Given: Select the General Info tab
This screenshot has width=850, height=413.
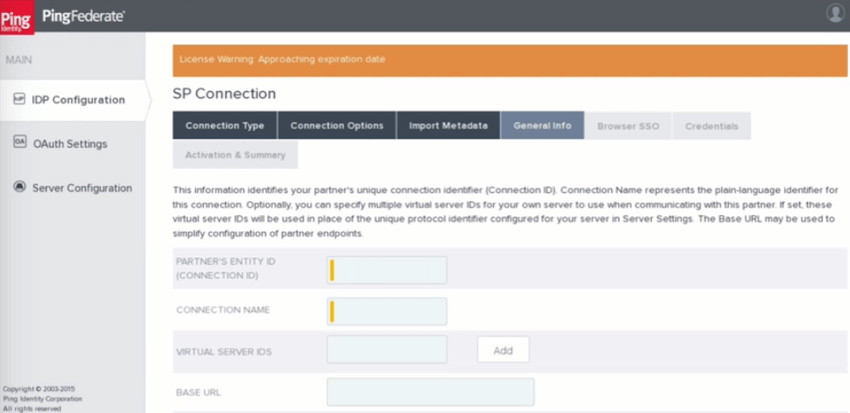Looking at the screenshot, I should [x=542, y=126].
